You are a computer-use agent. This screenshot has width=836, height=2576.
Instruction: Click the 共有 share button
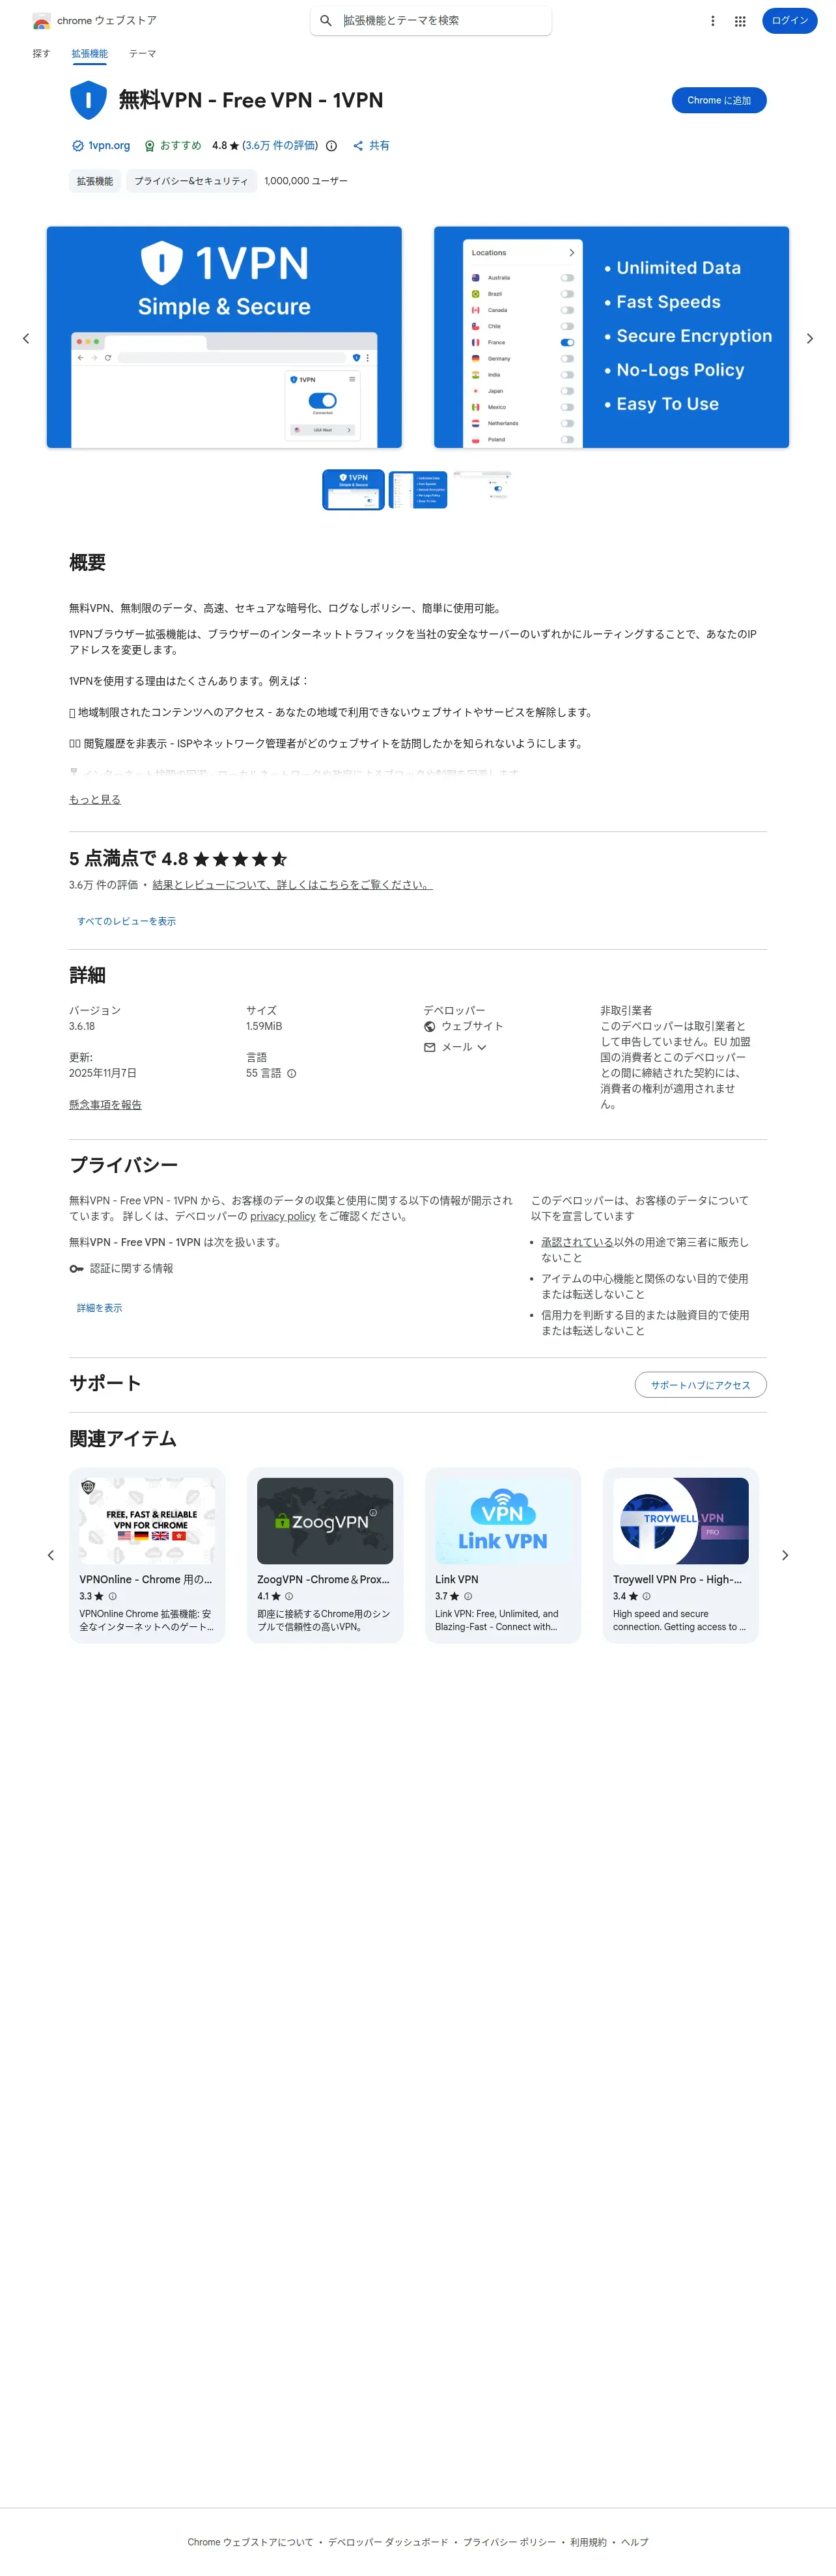371,146
